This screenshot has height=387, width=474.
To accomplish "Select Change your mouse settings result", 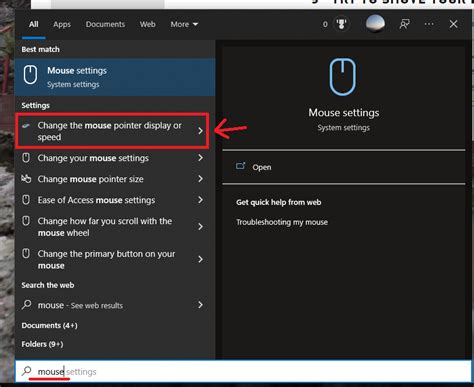I will coord(115,158).
